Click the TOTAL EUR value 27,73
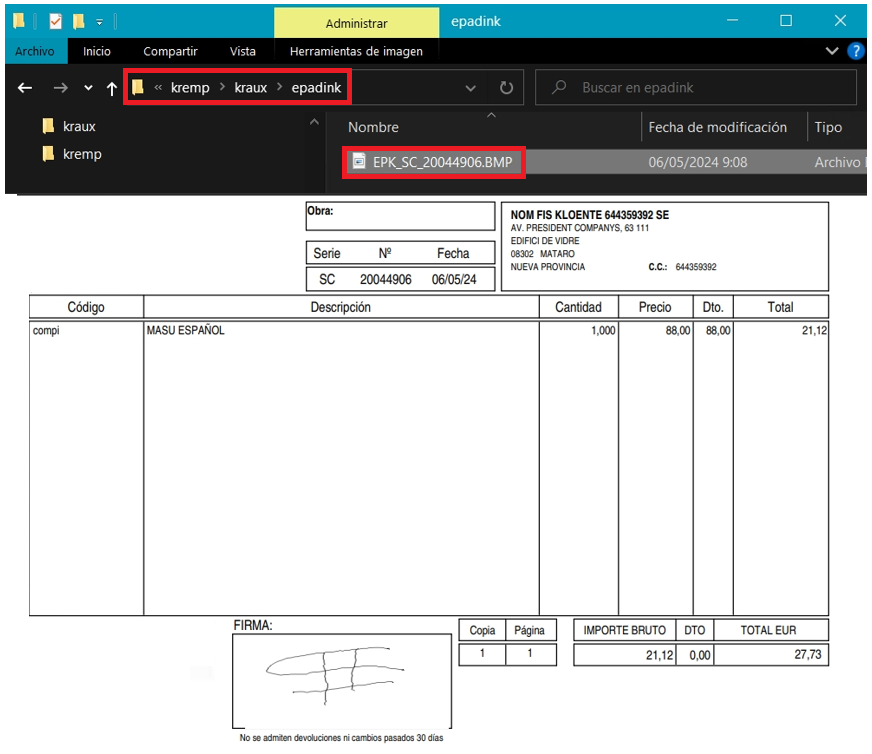Viewport: 872px width, 754px height. [x=807, y=654]
